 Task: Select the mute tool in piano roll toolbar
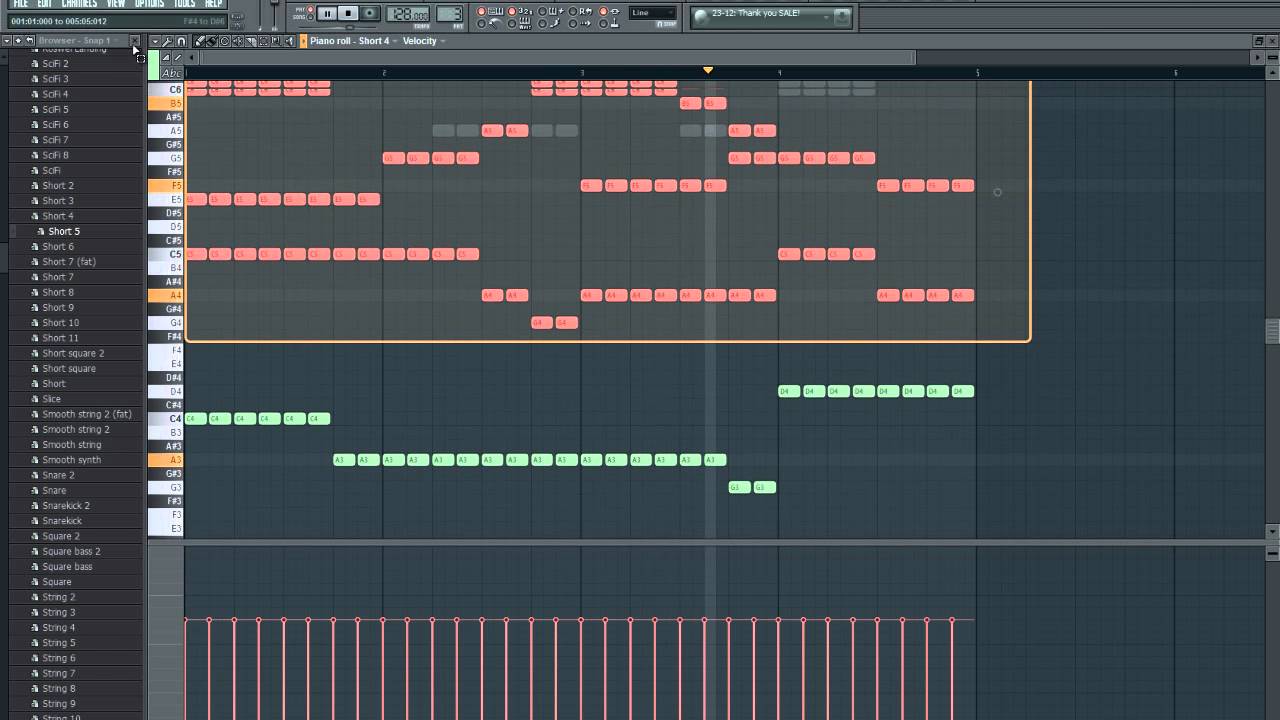point(237,41)
